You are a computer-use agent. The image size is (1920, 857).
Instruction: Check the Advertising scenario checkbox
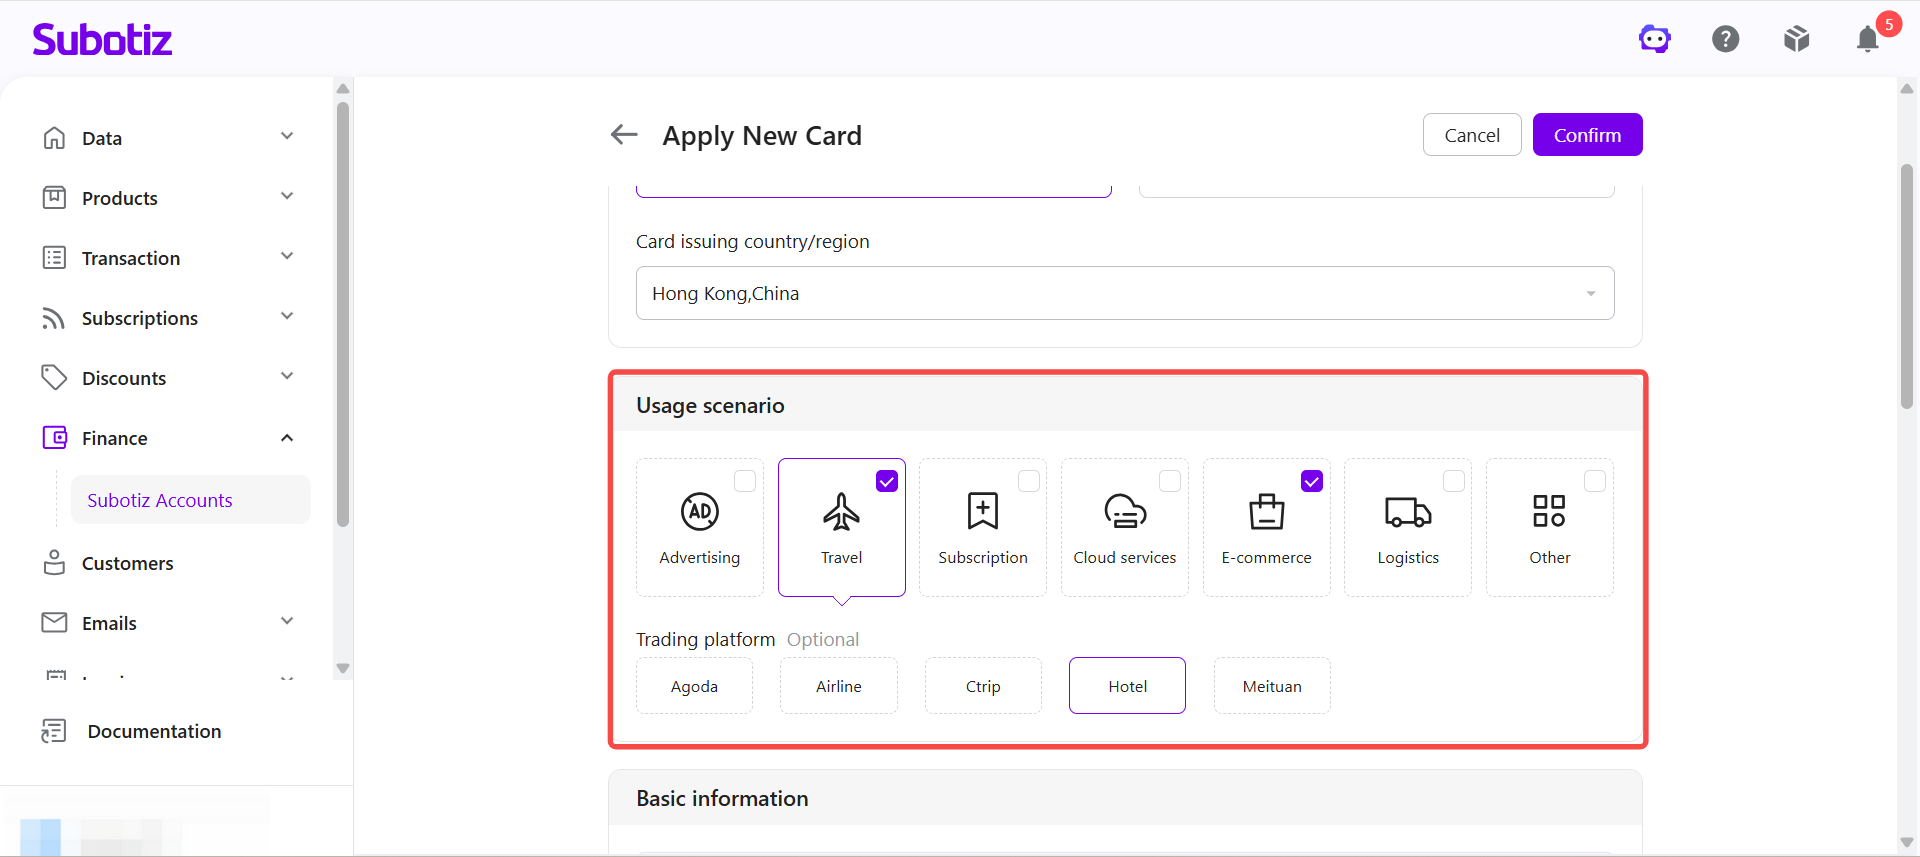pos(745,481)
